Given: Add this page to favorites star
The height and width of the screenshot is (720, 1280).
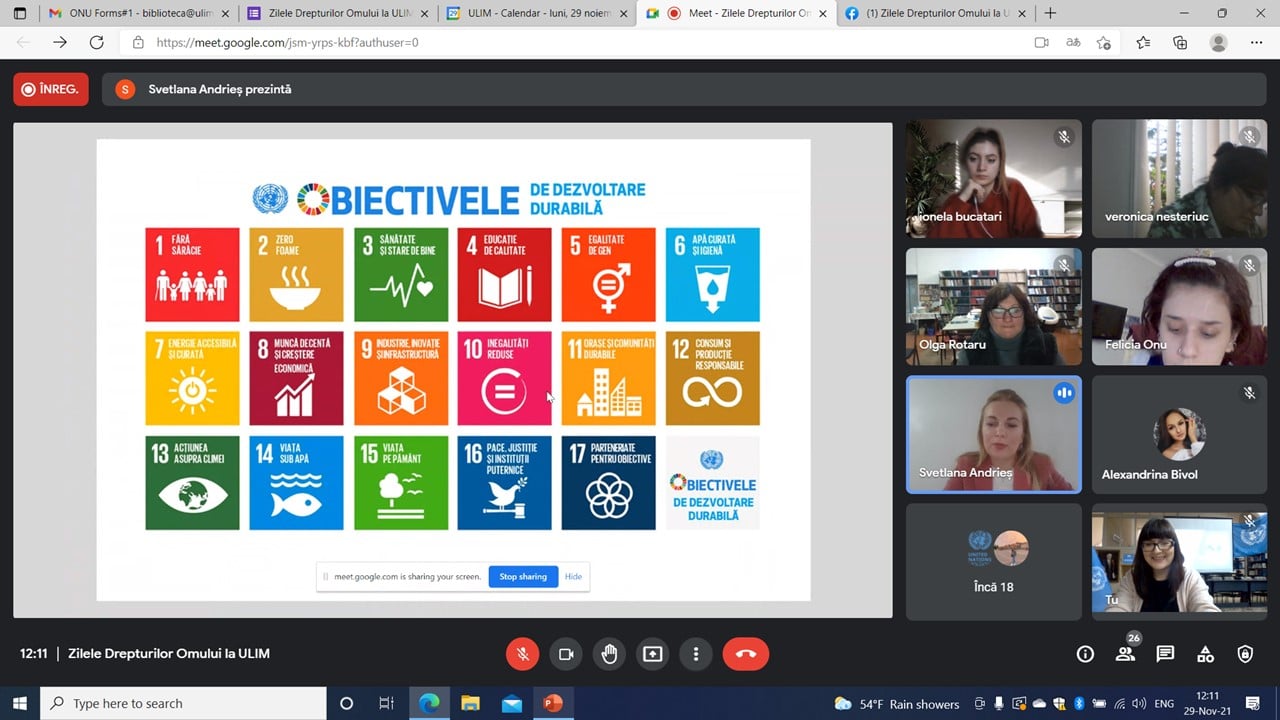Looking at the screenshot, I should [x=1104, y=43].
